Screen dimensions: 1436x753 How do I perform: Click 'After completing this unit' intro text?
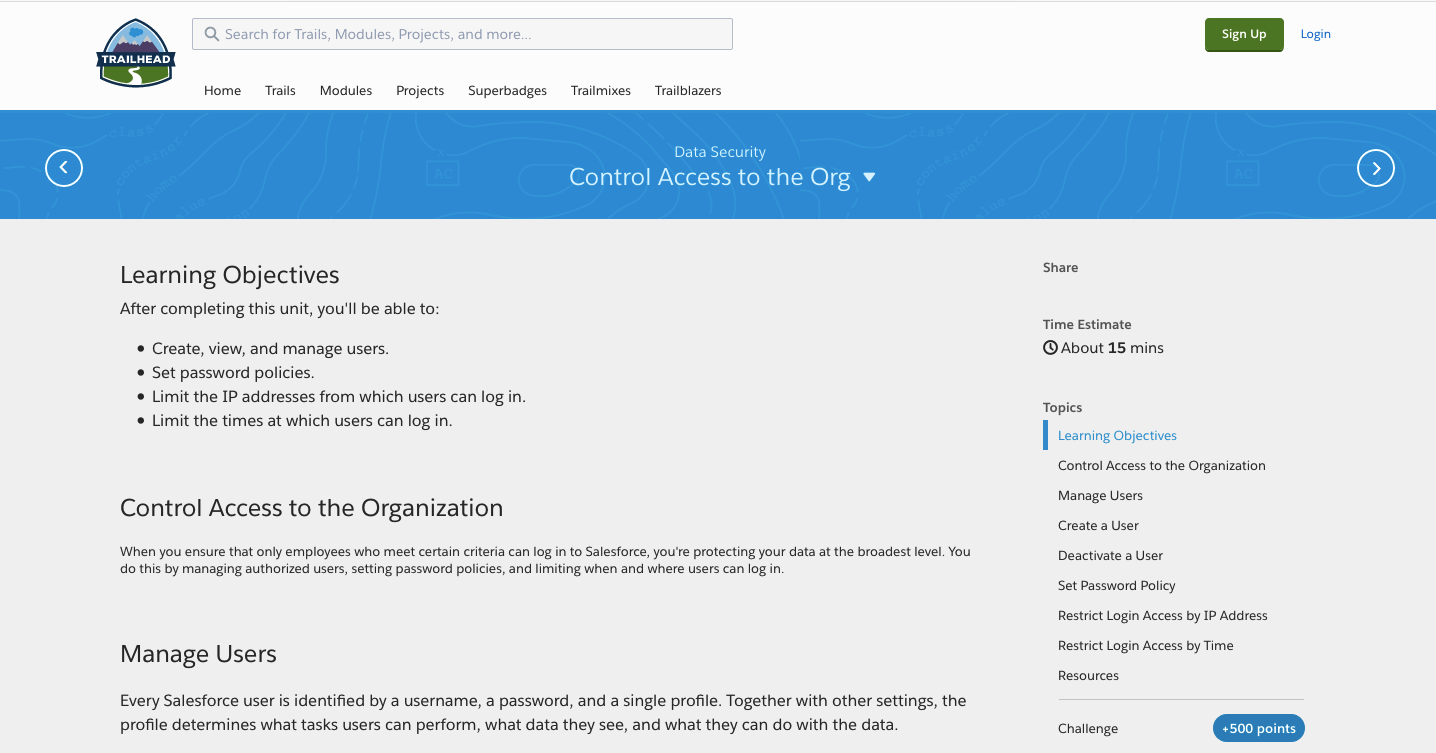[279, 309]
